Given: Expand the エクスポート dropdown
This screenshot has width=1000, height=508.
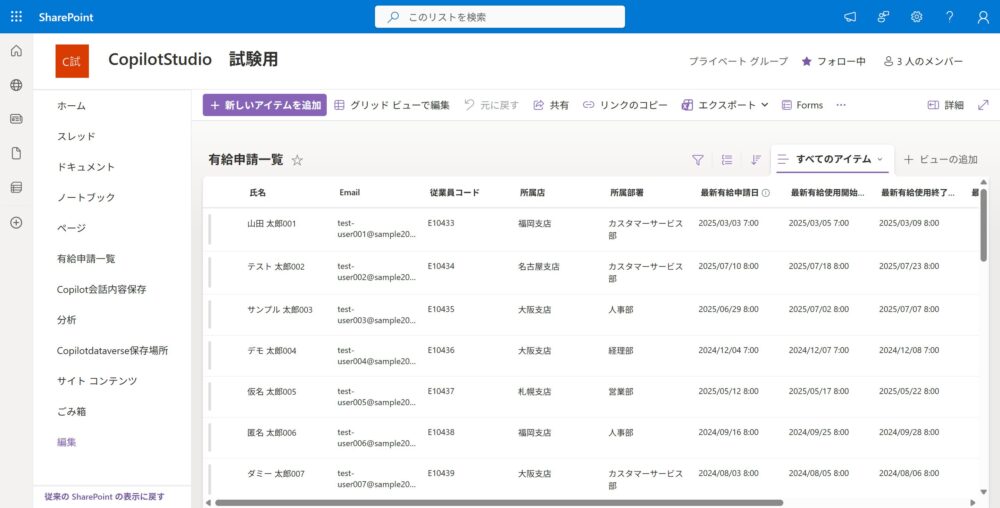Looking at the screenshot, I should coord(725,105).
